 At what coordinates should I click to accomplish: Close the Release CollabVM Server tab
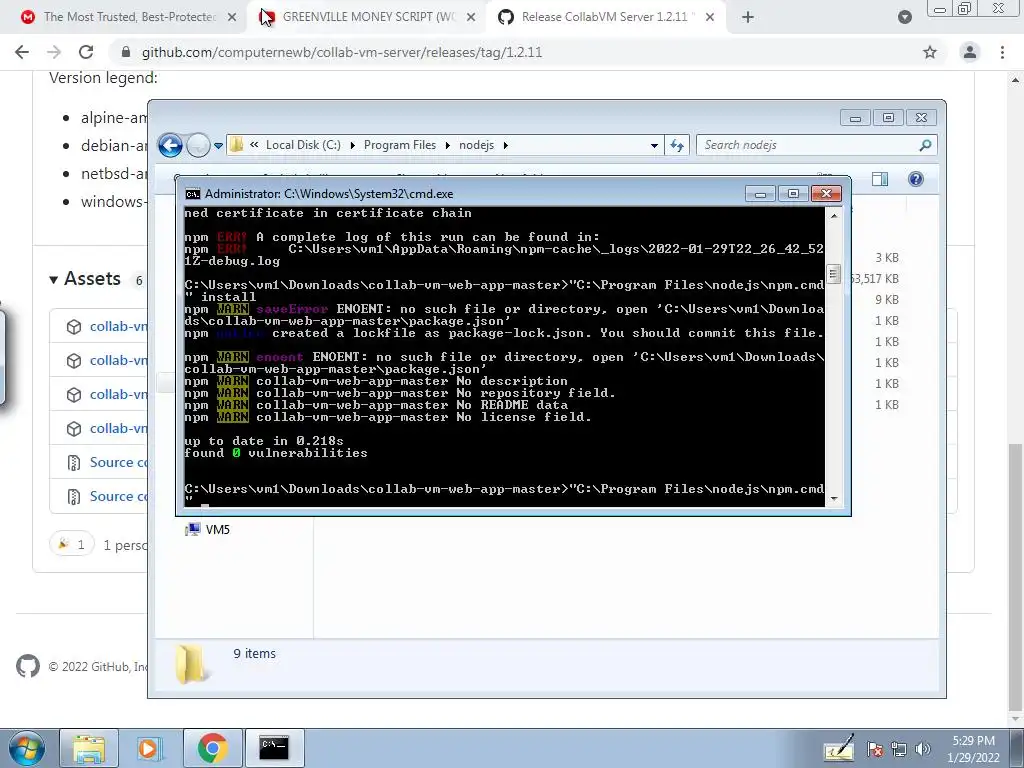(710, 18)
